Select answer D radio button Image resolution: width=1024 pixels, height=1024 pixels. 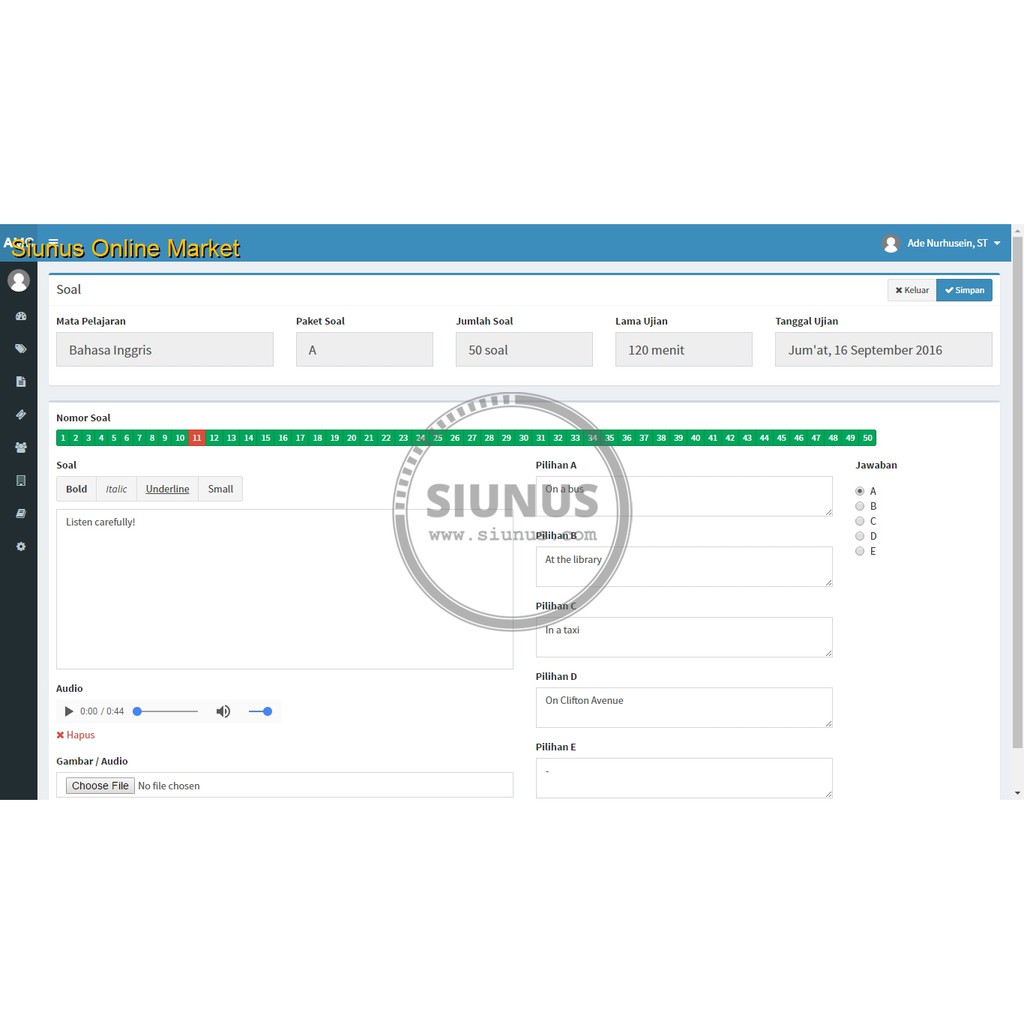pyautogui.click(x=859, y=536)
